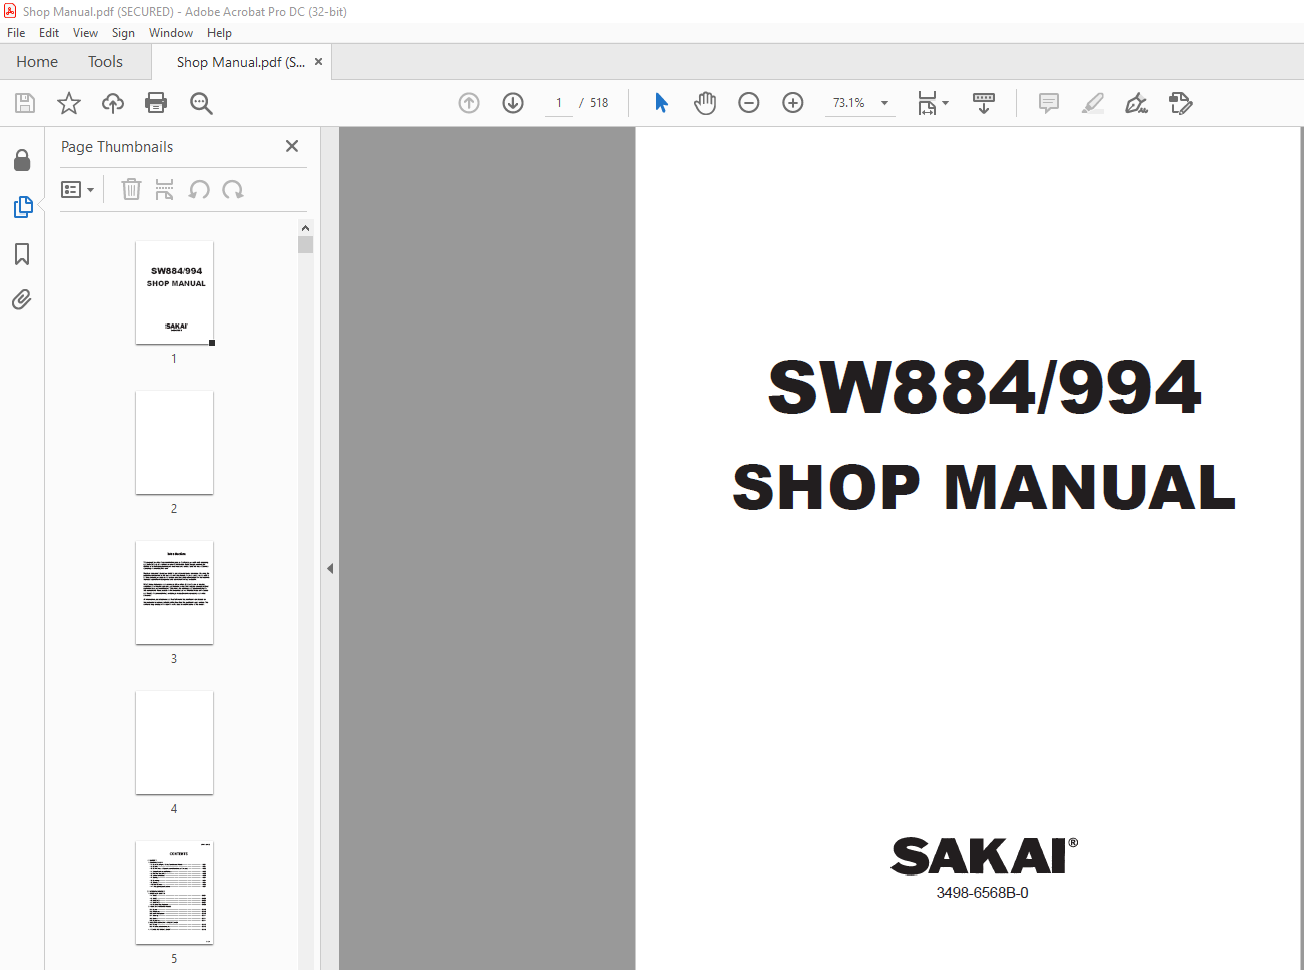Open Bookmarks sidebar icon
The image size is (1304, 970).
(22, 254)
